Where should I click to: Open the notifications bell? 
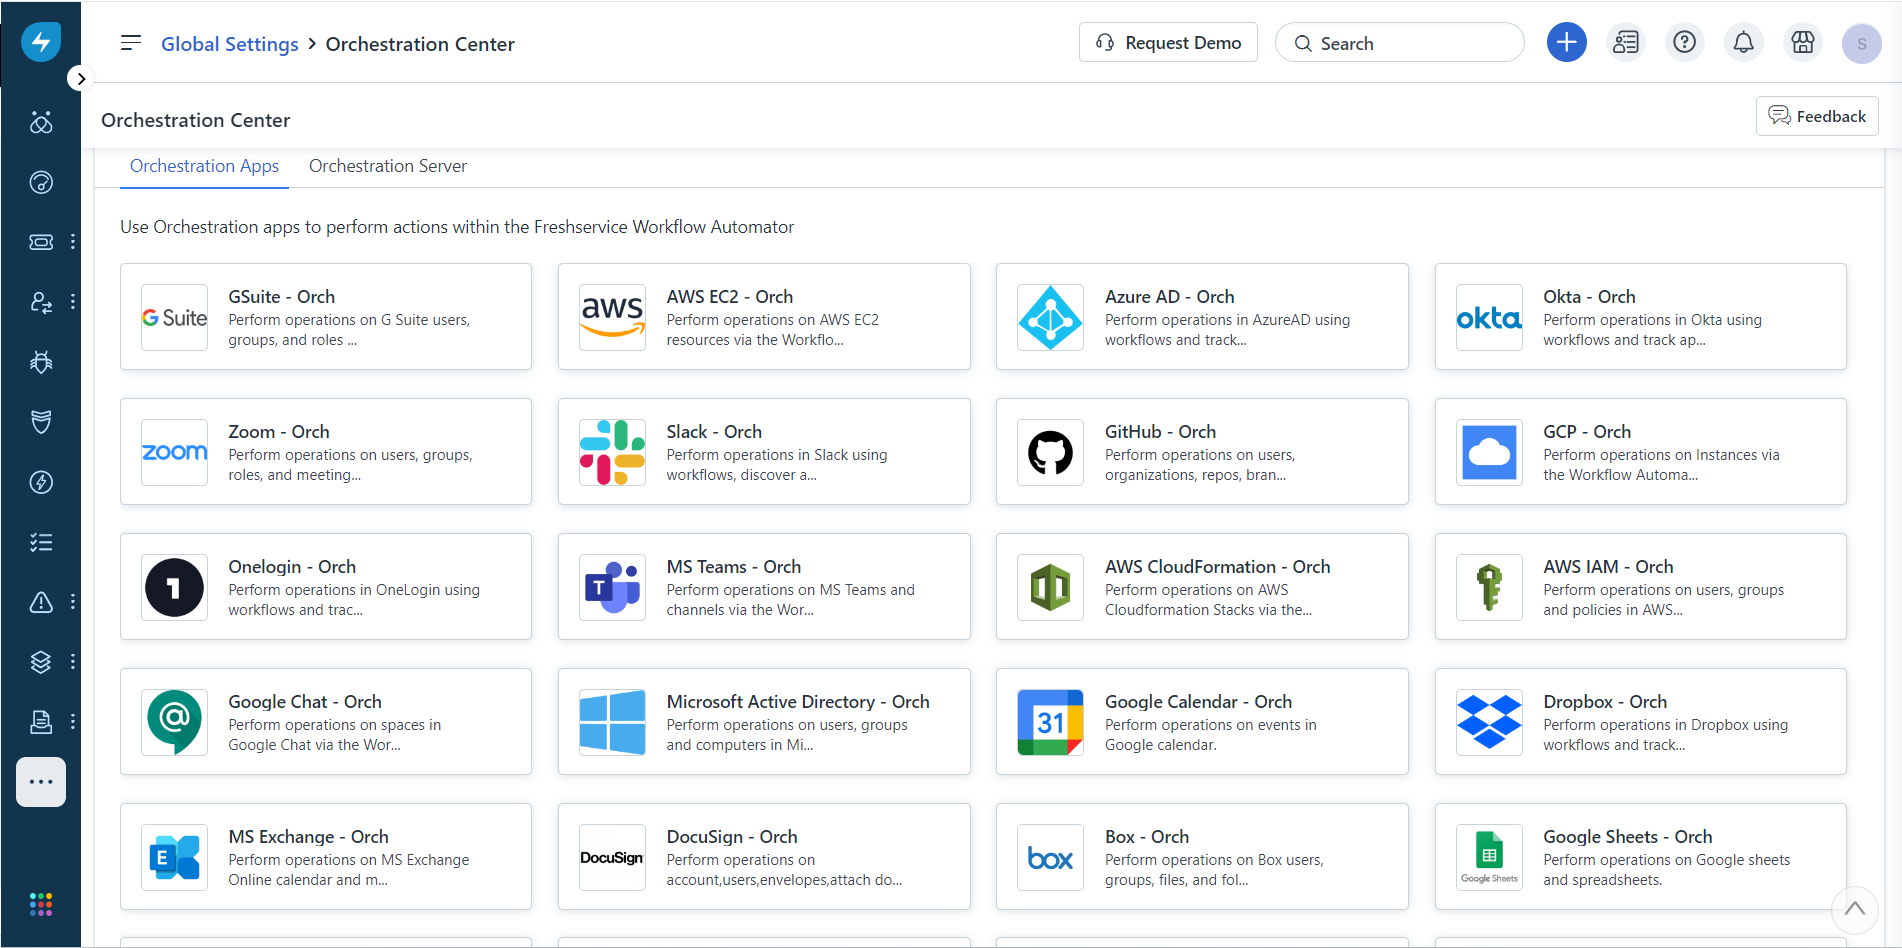[1743, 42]
